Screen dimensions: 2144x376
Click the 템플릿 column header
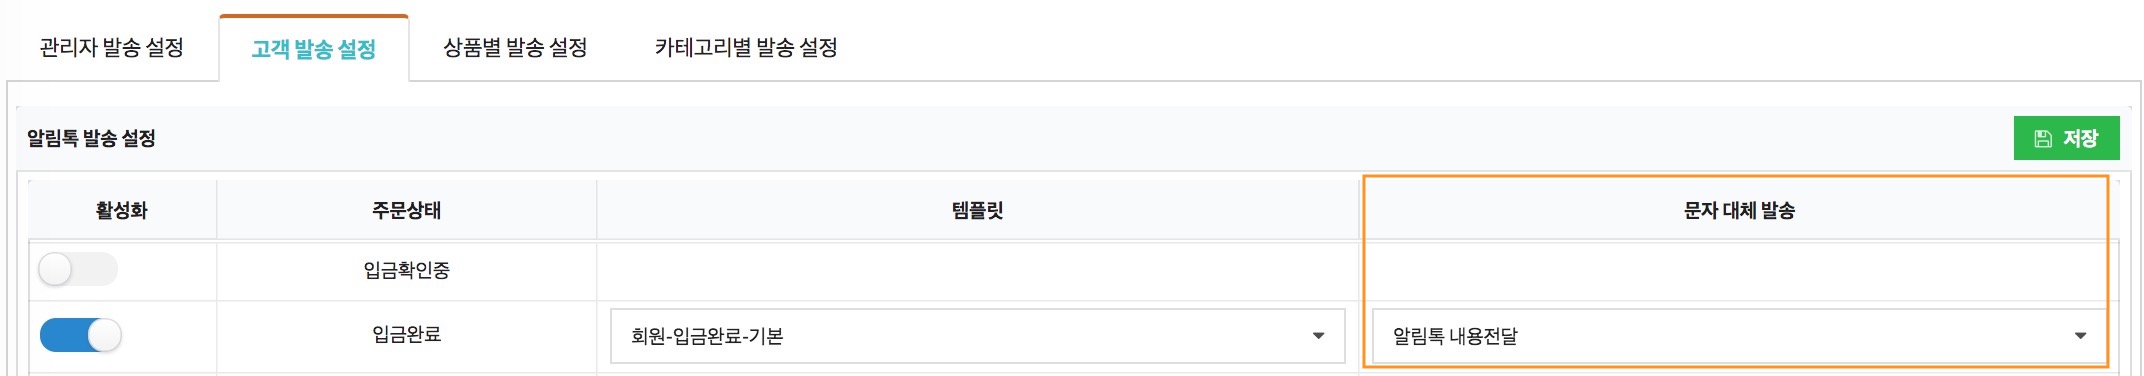(x=977, y=210)
